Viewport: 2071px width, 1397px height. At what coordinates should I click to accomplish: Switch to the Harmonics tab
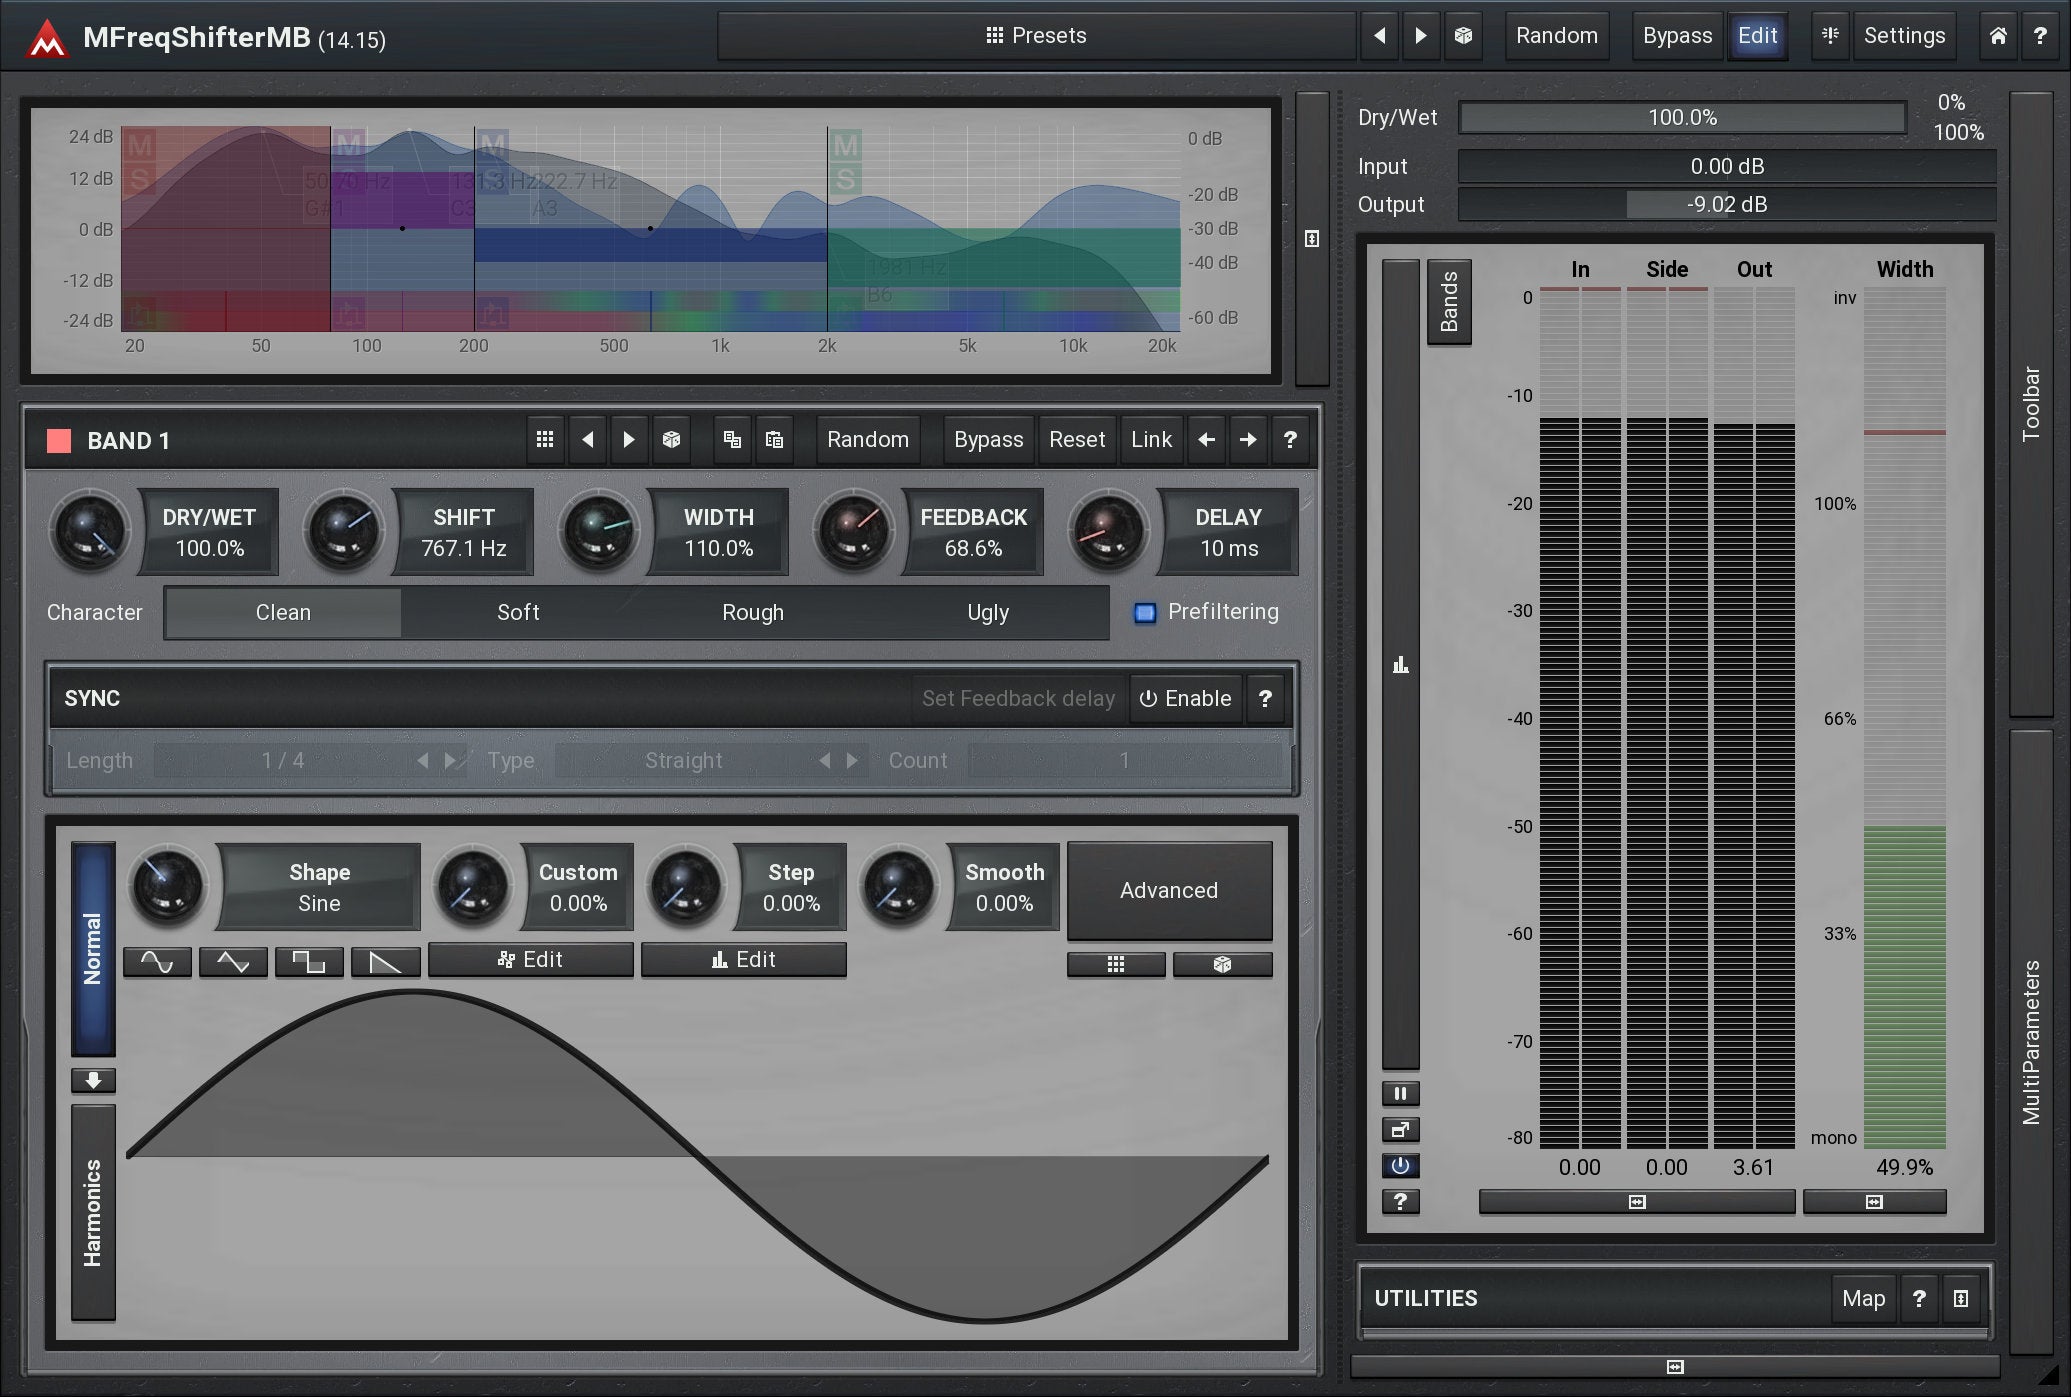pos(93,1212)
